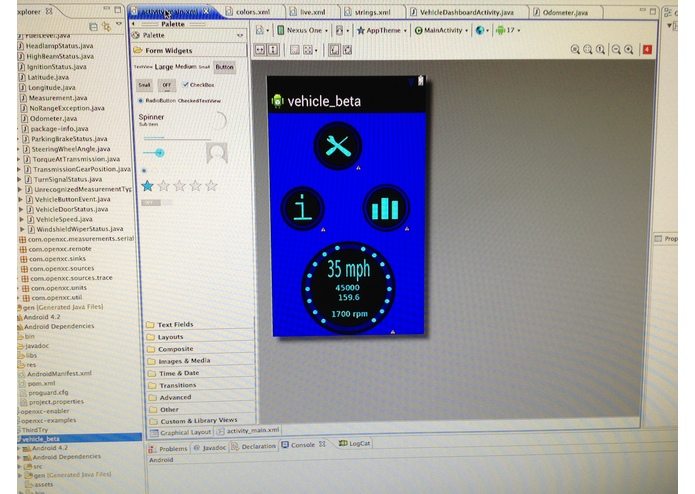Image resolution: width=695 pixels, height=494 pixels.
Task: Click the Palette color wheel icon
Action: tap(137, 35)
